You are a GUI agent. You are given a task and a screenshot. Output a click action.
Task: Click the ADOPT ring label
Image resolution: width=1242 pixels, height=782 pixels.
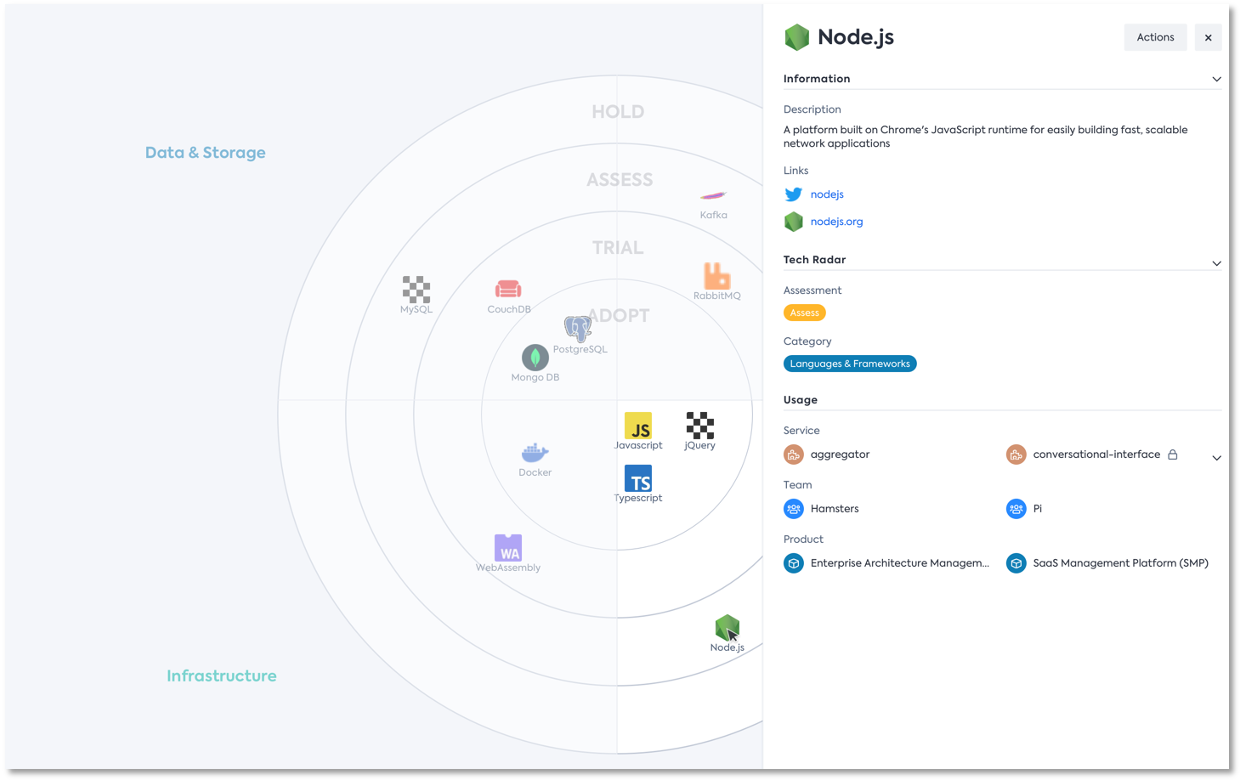pos(619,316)
